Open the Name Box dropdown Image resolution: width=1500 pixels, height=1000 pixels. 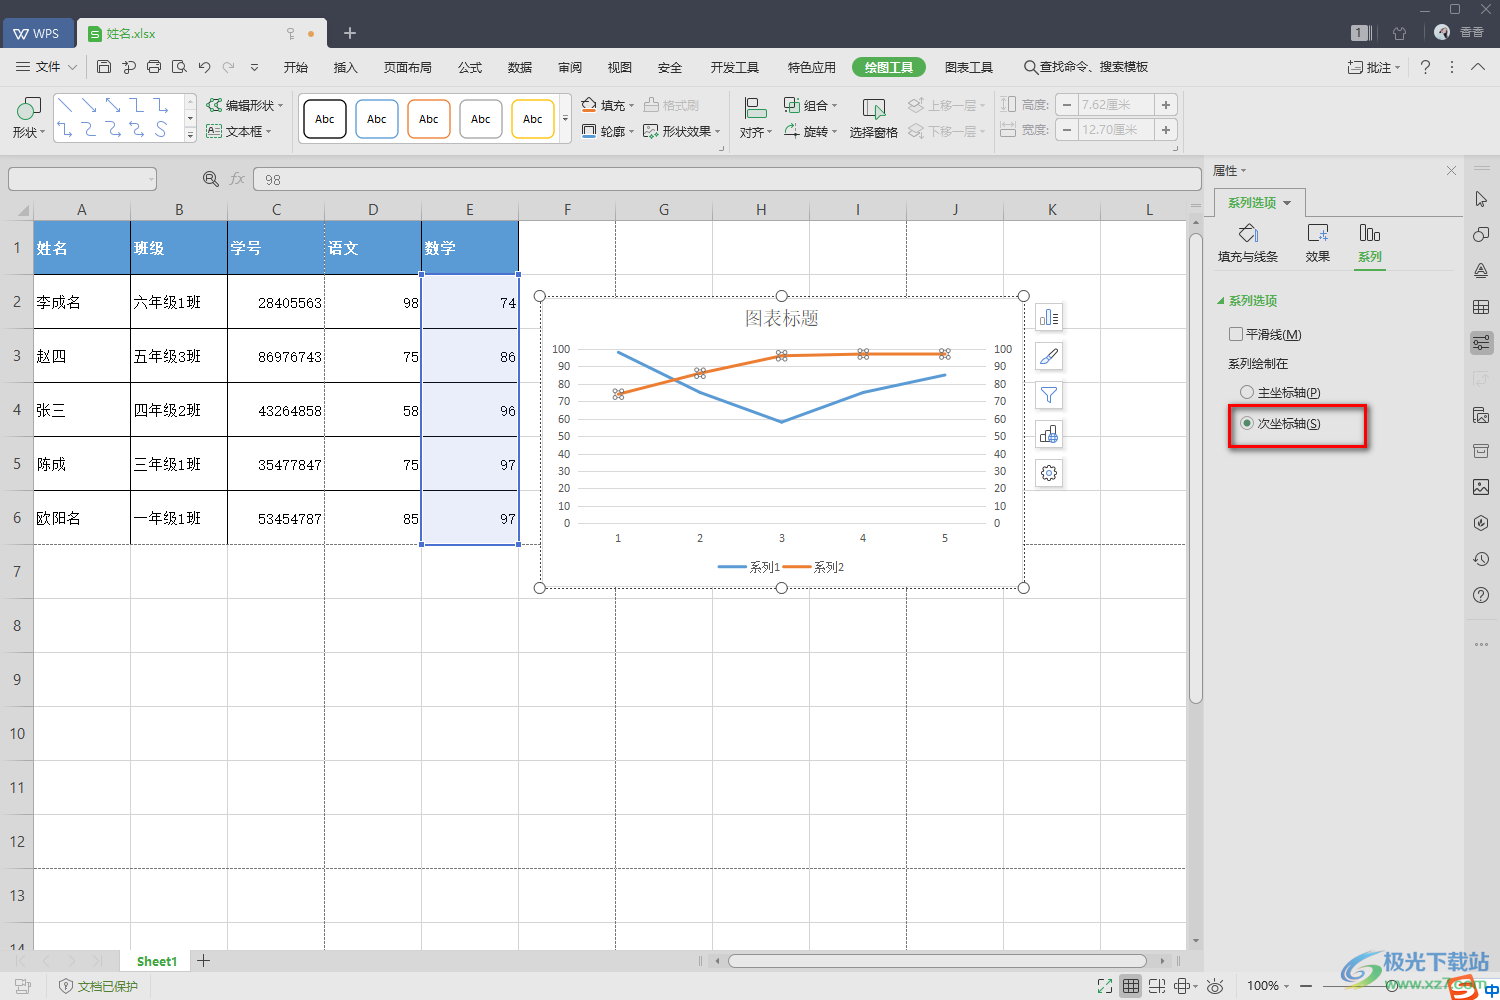tap(151, 180)
